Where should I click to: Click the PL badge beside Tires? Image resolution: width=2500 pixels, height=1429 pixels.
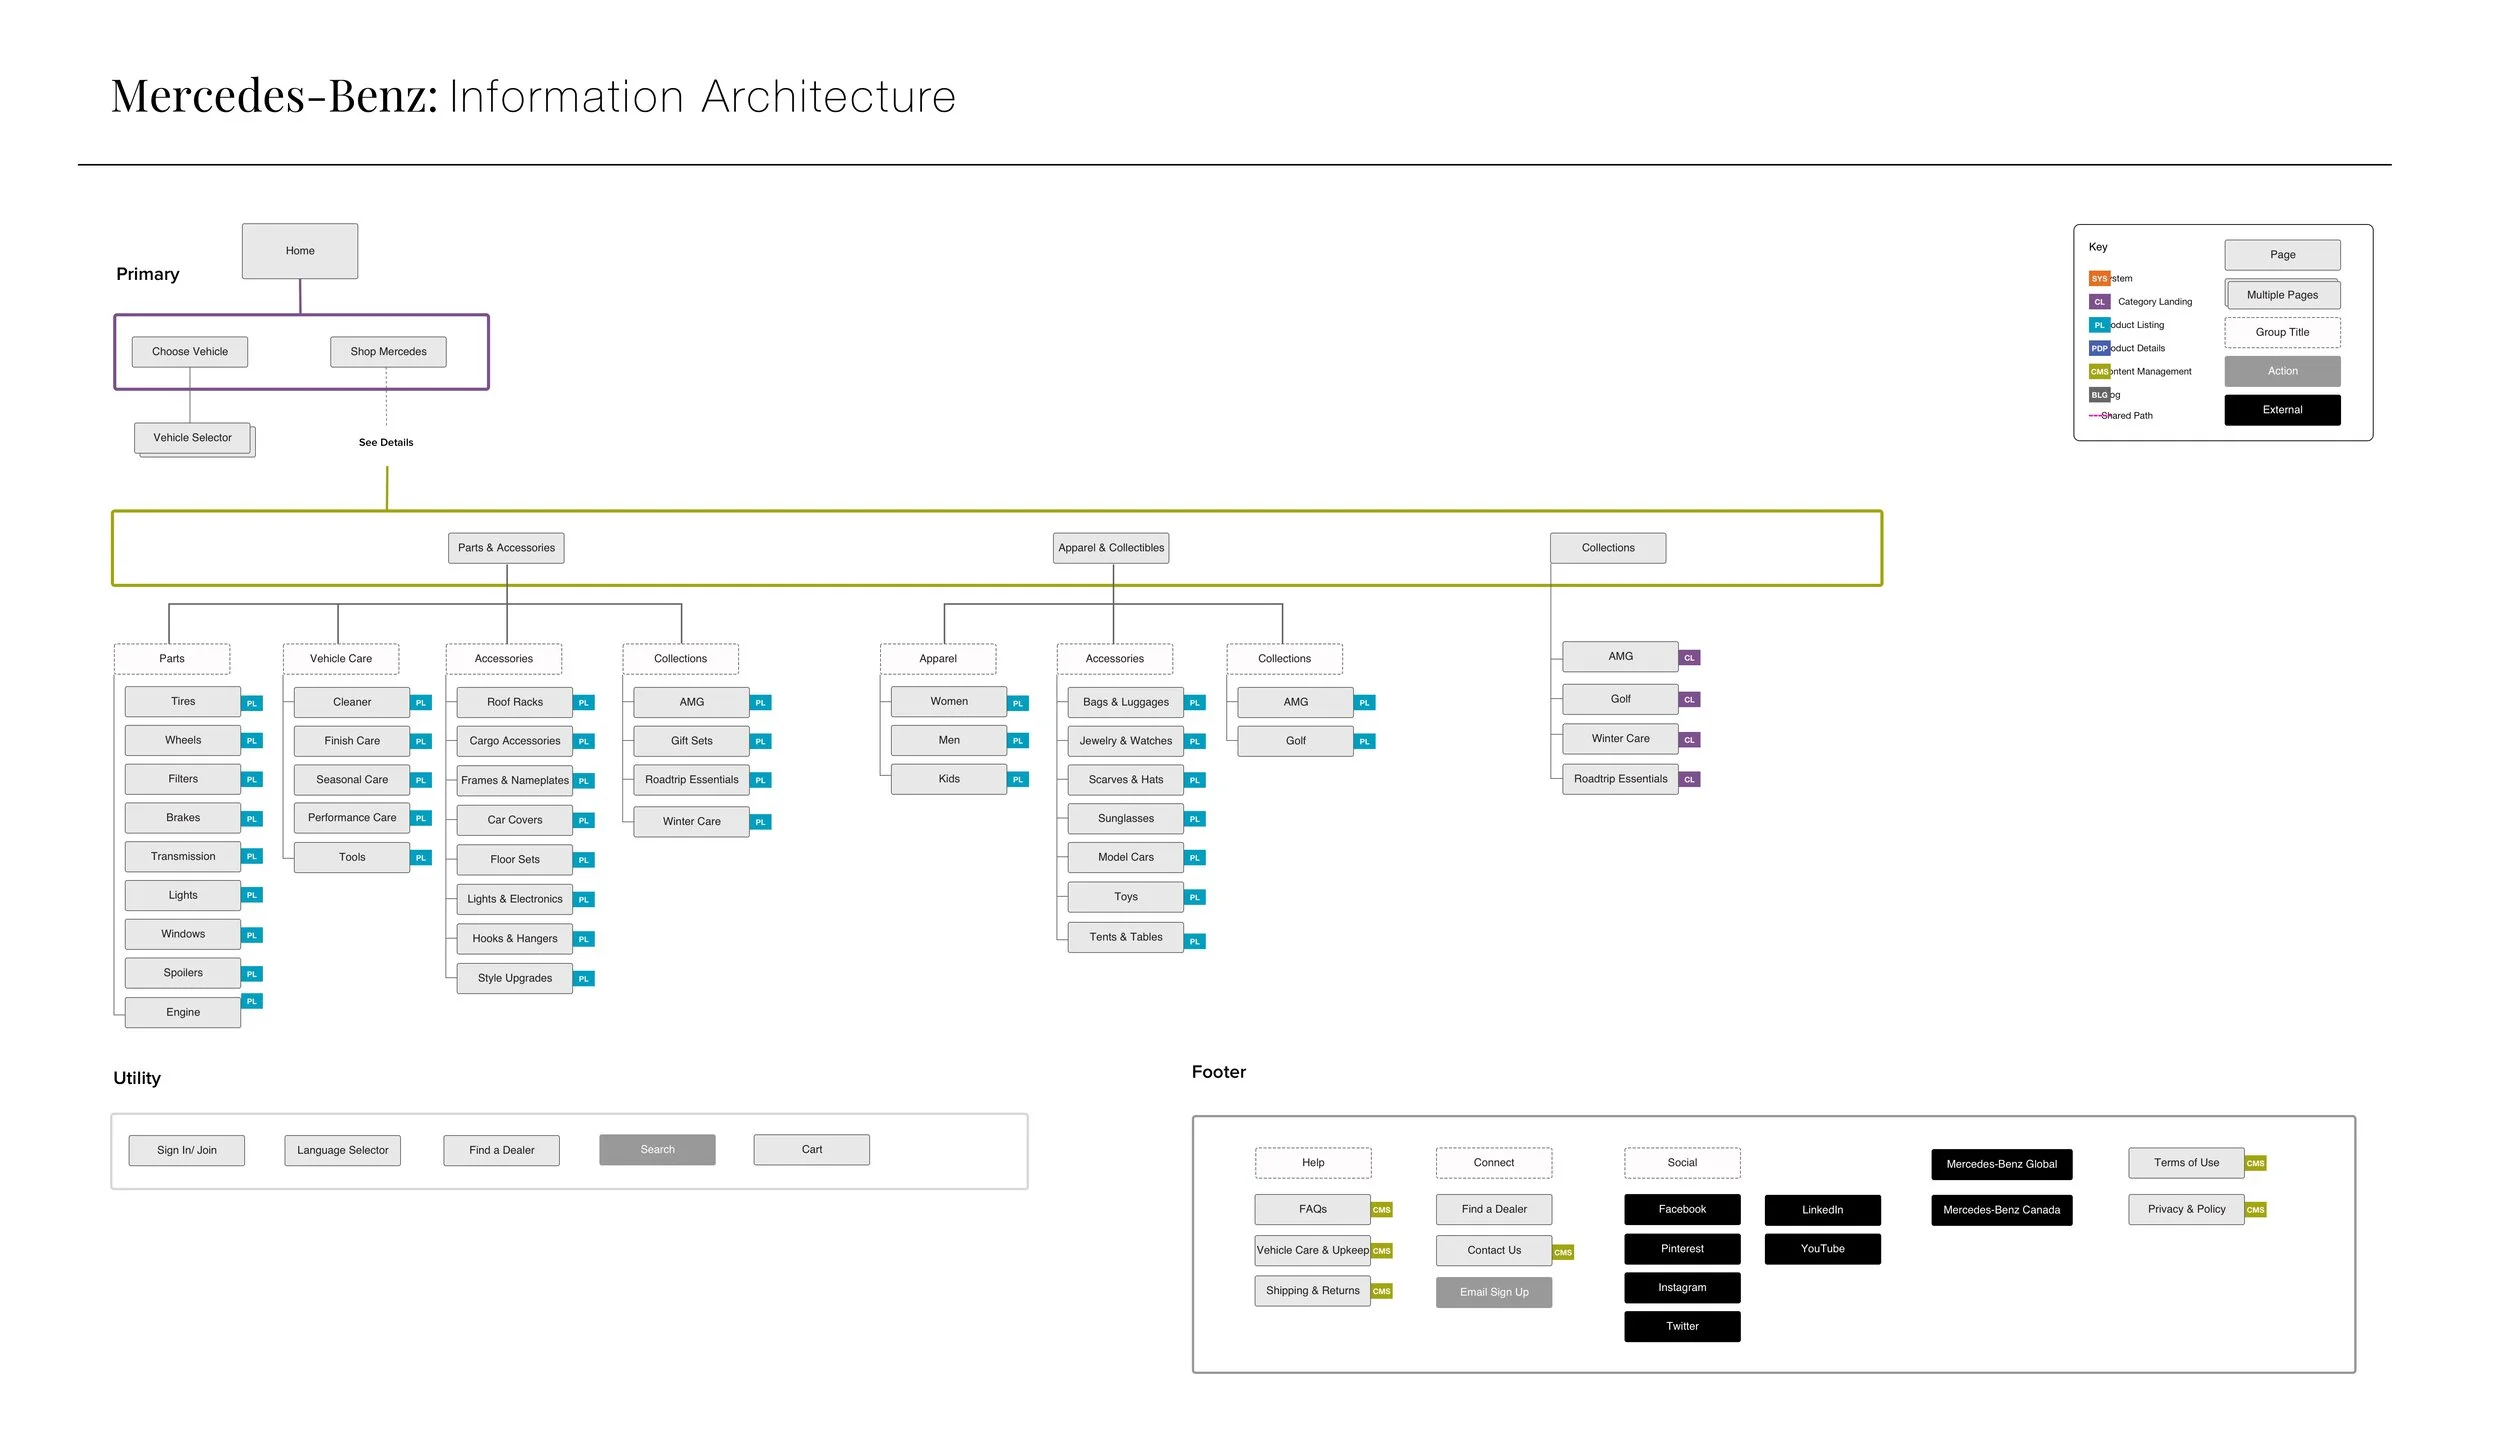coord(252,703)
